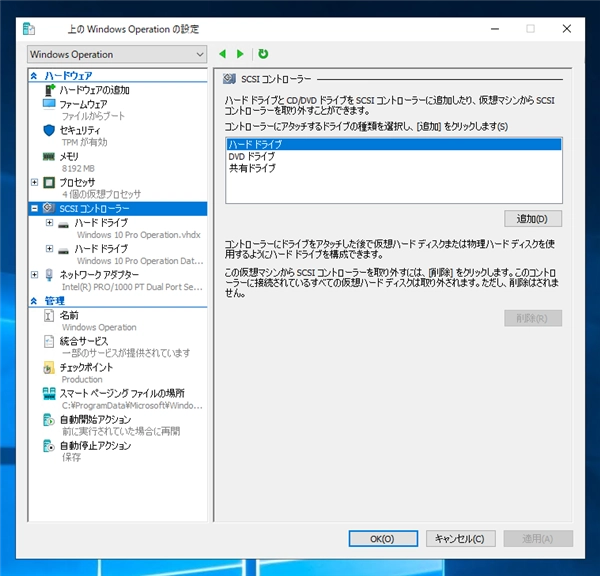Screen dimensions: 600x576
Task: Expand the Operation Dat... hard drive node
Action: tap(49, 248)
